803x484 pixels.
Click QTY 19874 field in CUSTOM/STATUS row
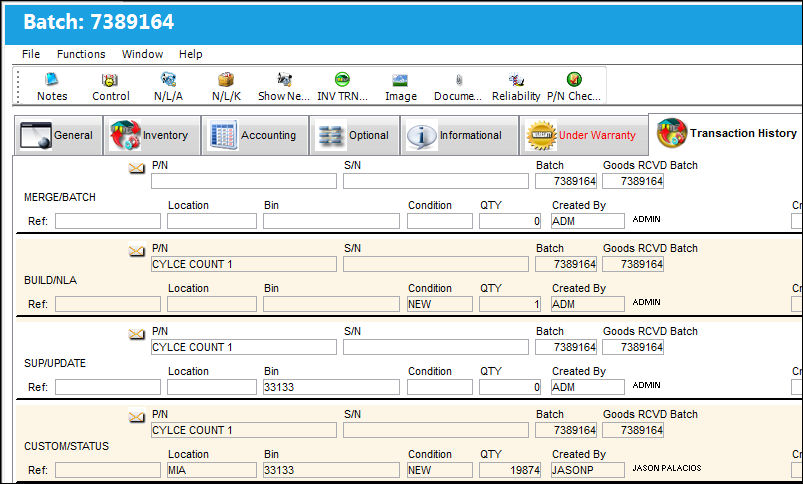[510, 470]
